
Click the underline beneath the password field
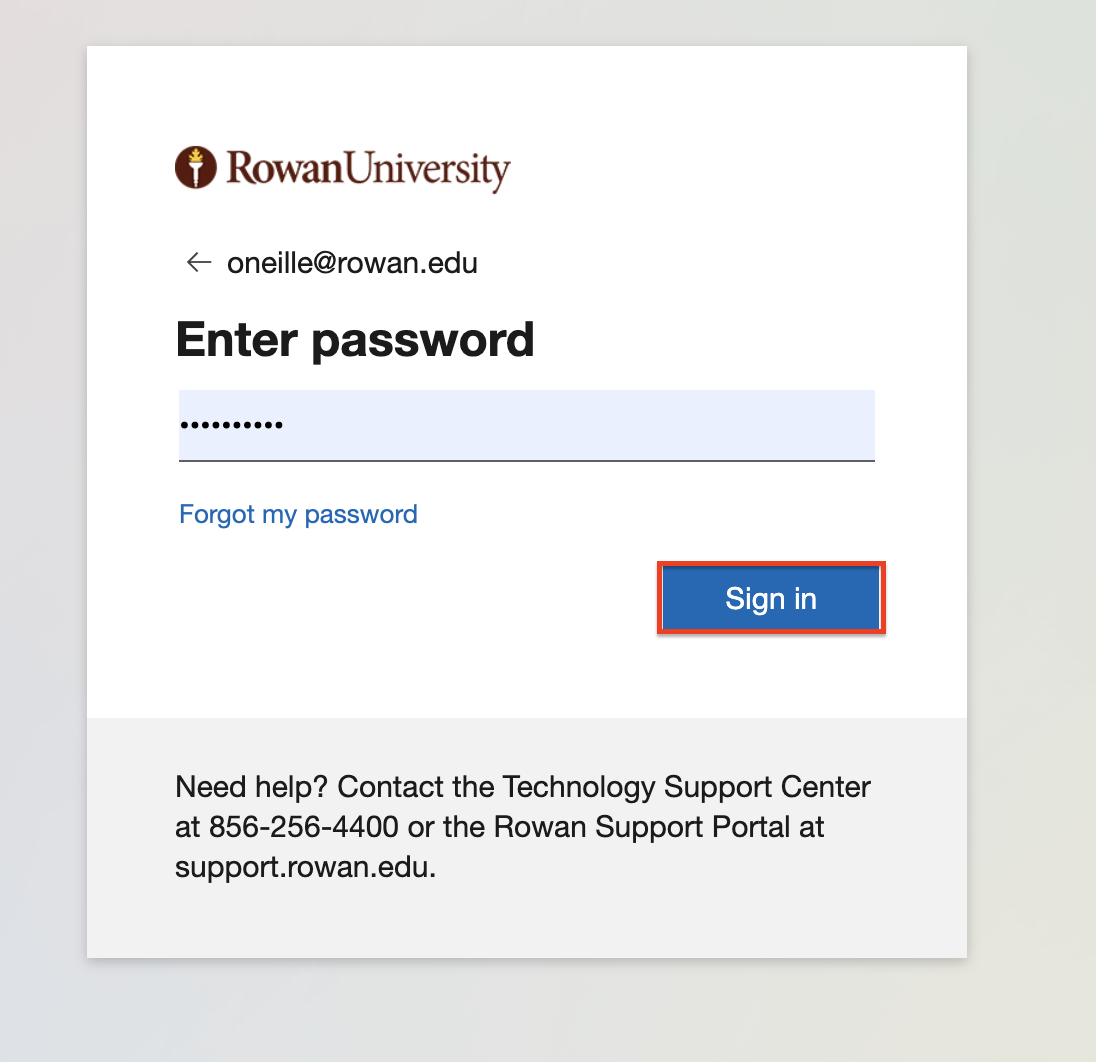tap(526, 460)
